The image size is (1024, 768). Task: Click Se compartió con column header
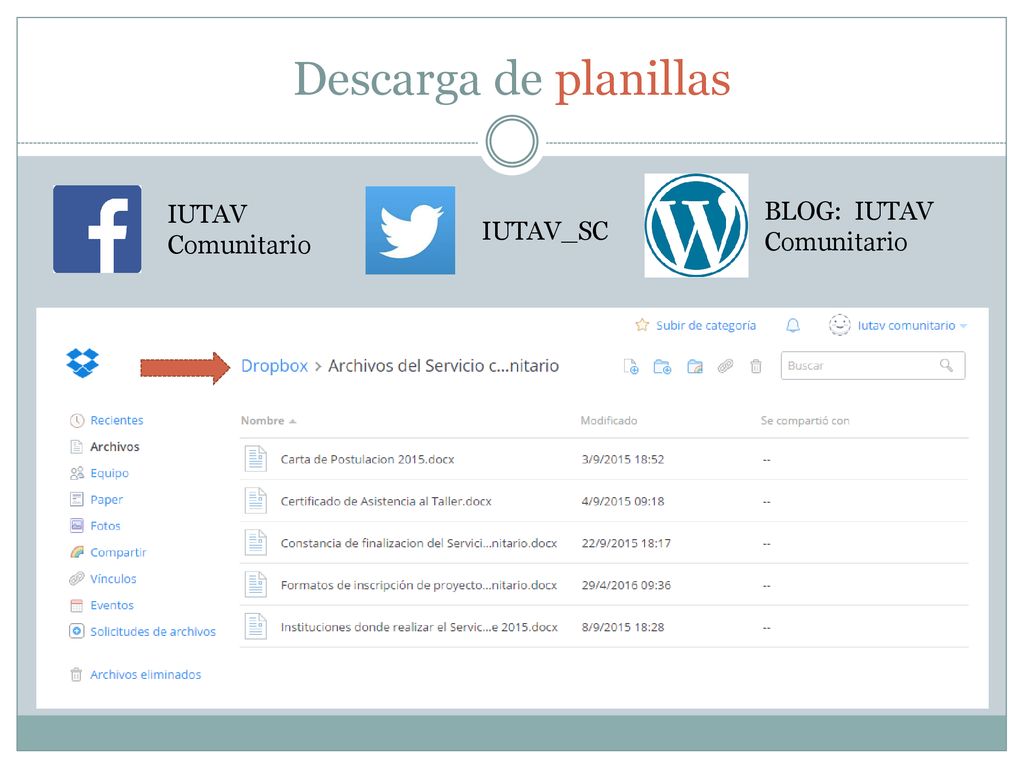point(805,421)
